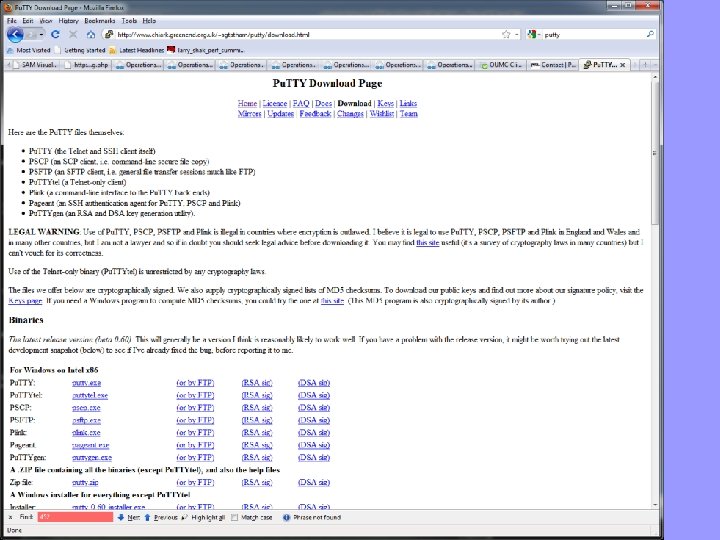This screenshot has height=540, width=720.
Task: Find Next with the down arrow button
Action: click(x=129, y=518)
